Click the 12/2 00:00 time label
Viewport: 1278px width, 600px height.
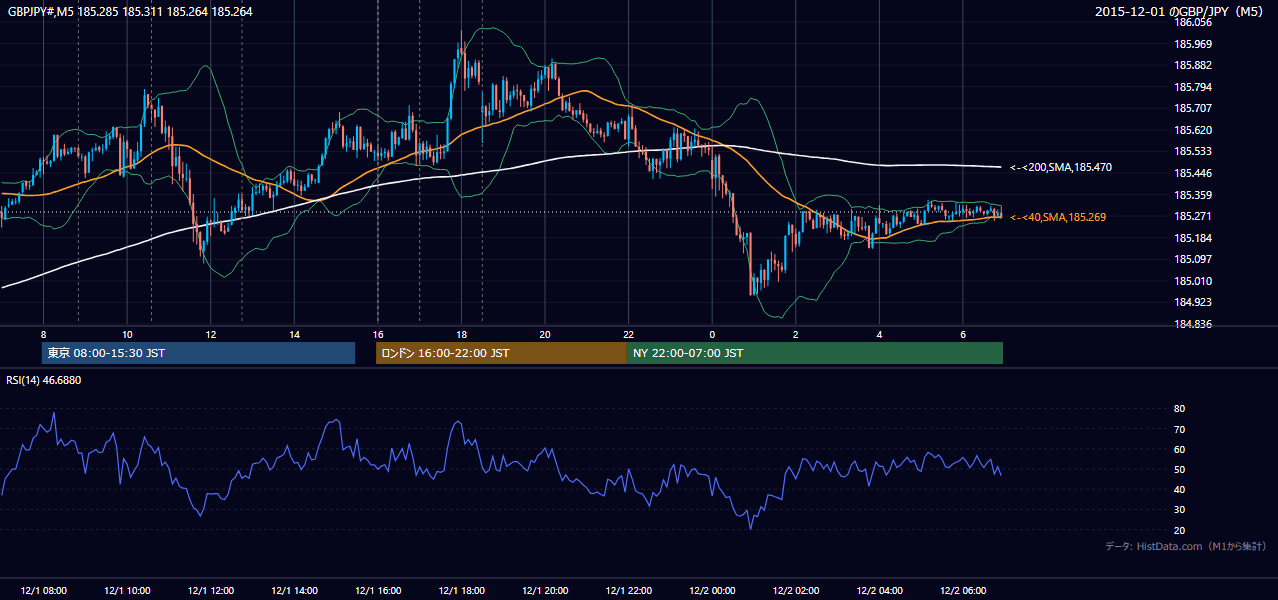[712, 591]
